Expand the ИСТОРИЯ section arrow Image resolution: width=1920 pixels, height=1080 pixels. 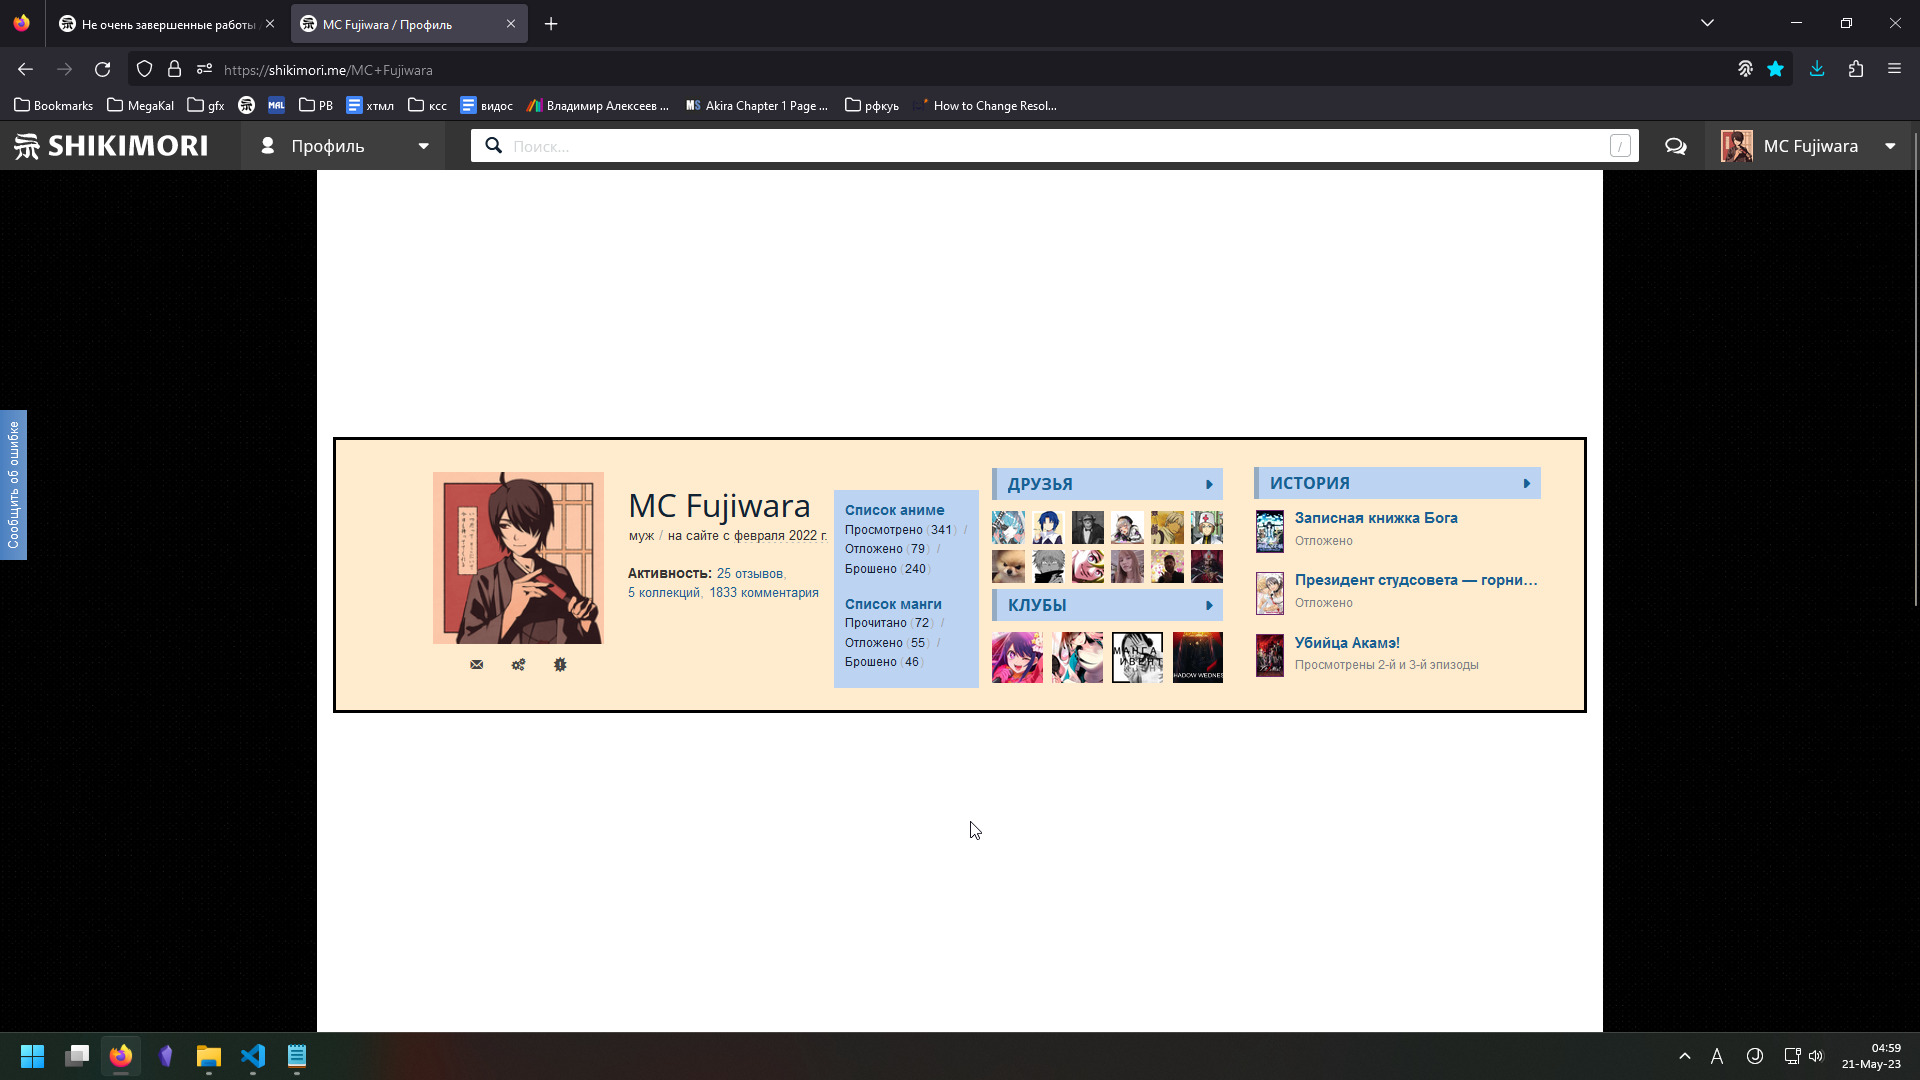click(x=1527, y=484)
